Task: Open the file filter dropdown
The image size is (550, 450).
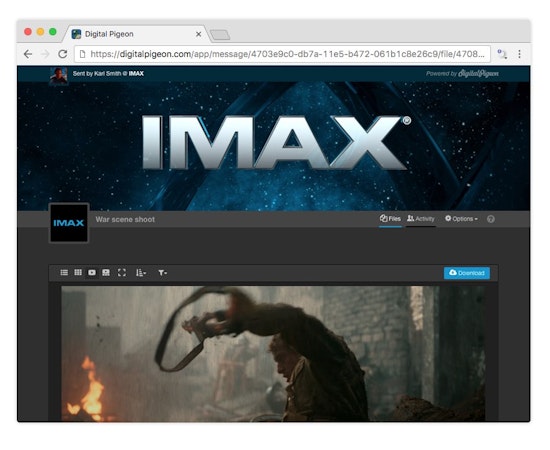Action: (162, 273)
